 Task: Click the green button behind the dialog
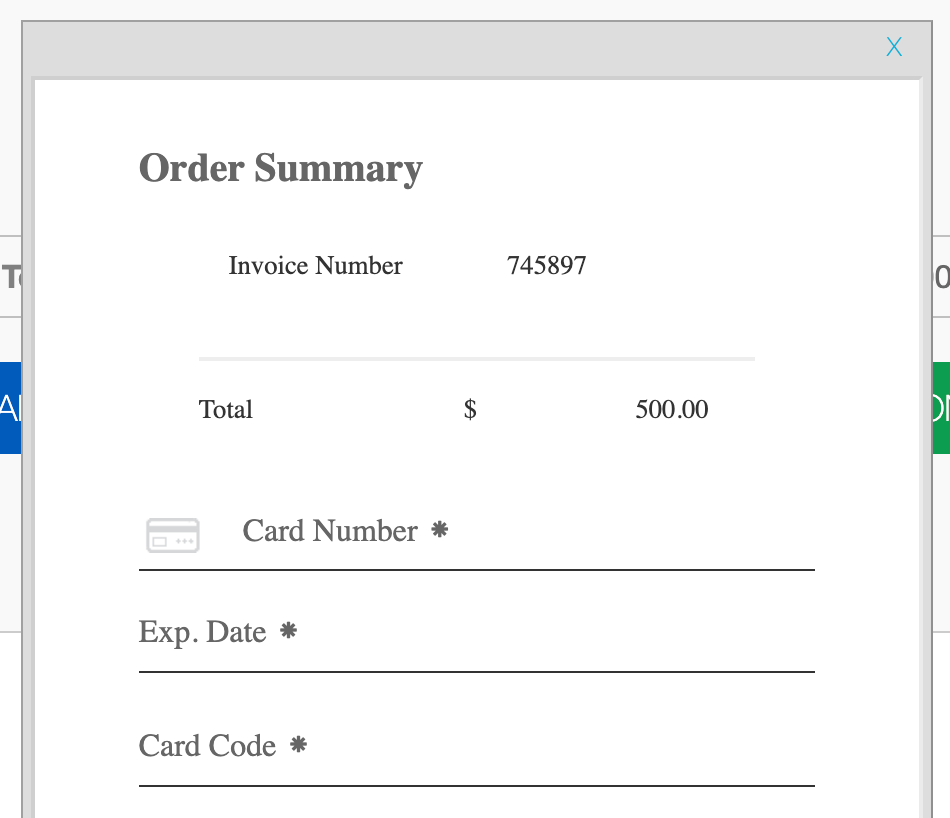pos(941,408)
